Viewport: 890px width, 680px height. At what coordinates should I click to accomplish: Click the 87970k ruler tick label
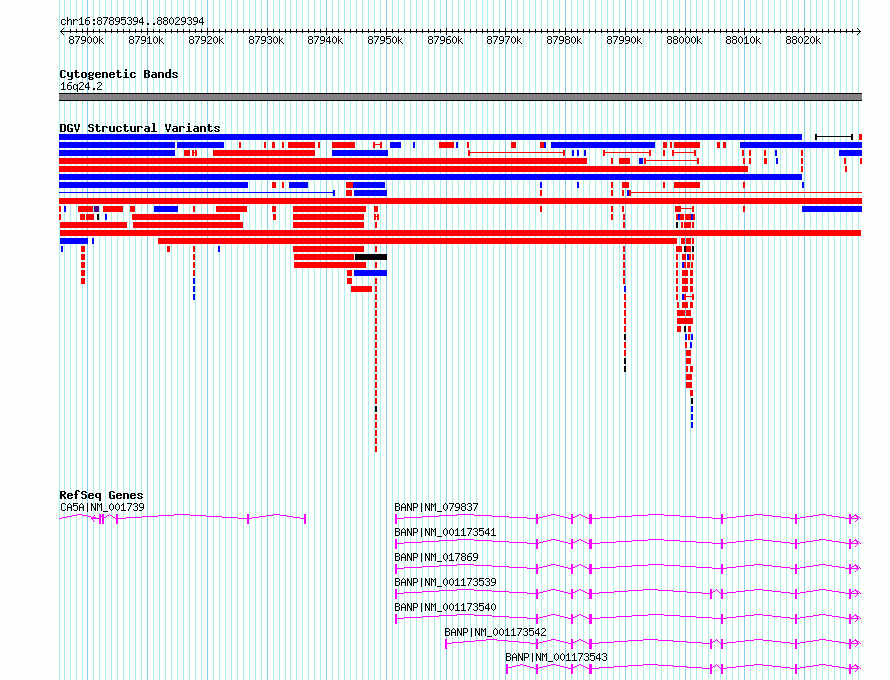point(505,40)
